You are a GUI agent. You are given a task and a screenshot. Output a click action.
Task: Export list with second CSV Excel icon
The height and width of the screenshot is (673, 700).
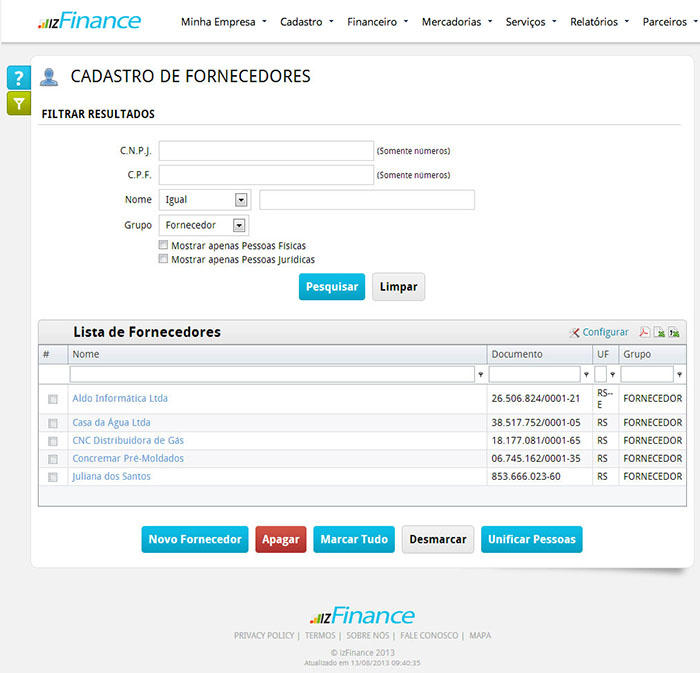point(674,332)
